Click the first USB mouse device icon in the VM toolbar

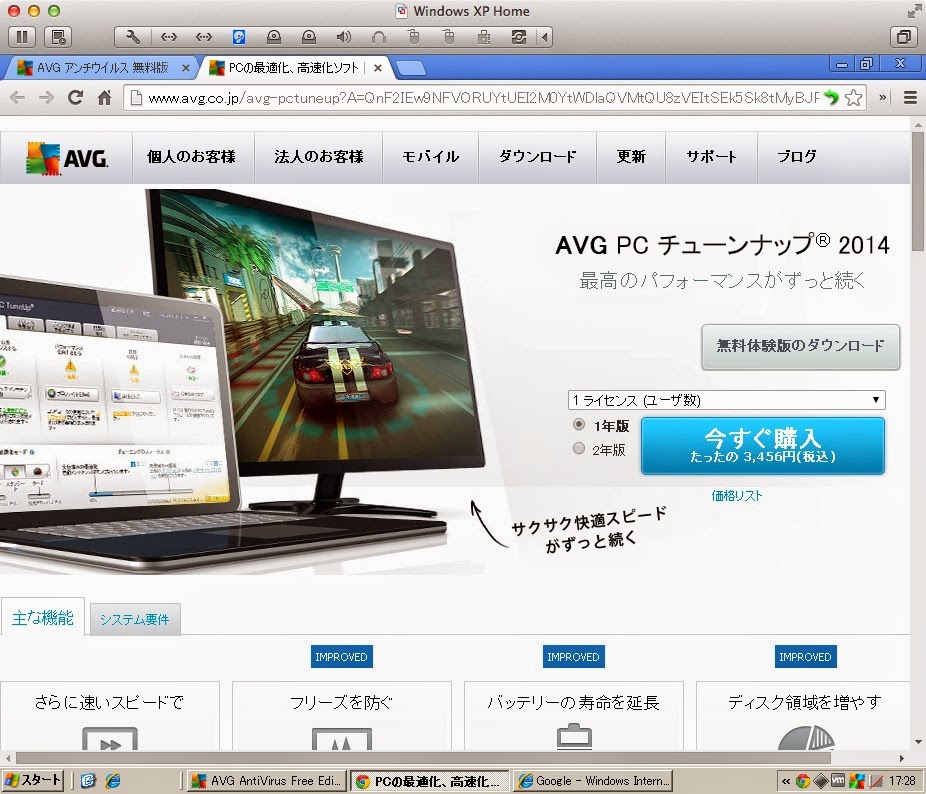[414, 37]
